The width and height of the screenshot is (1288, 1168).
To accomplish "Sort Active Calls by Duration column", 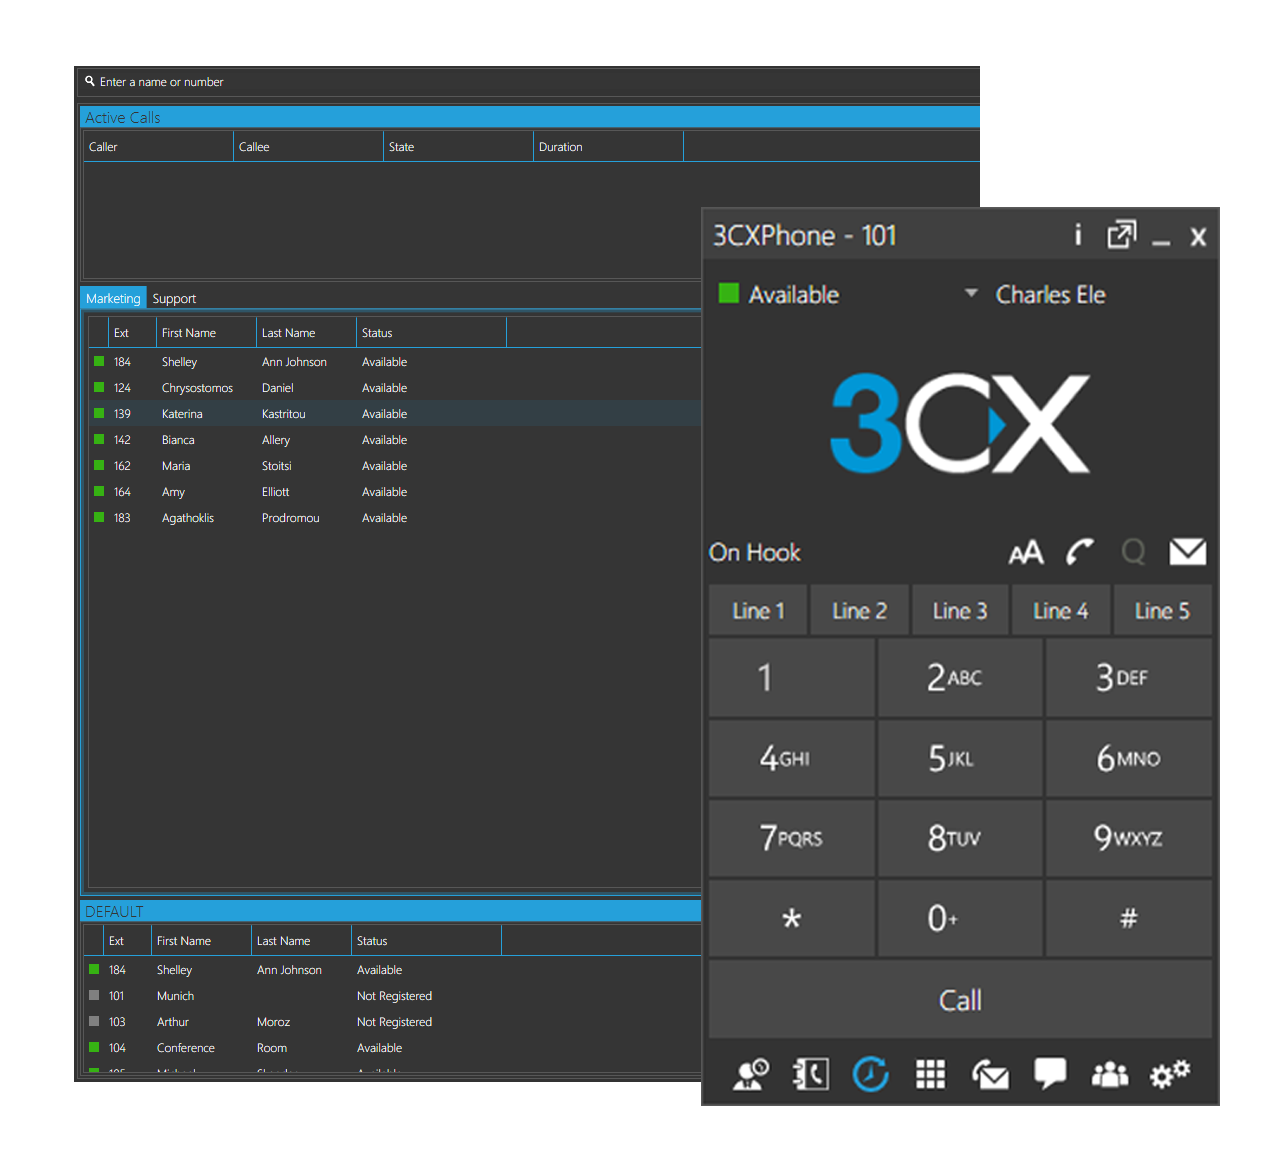I will 608,147.
